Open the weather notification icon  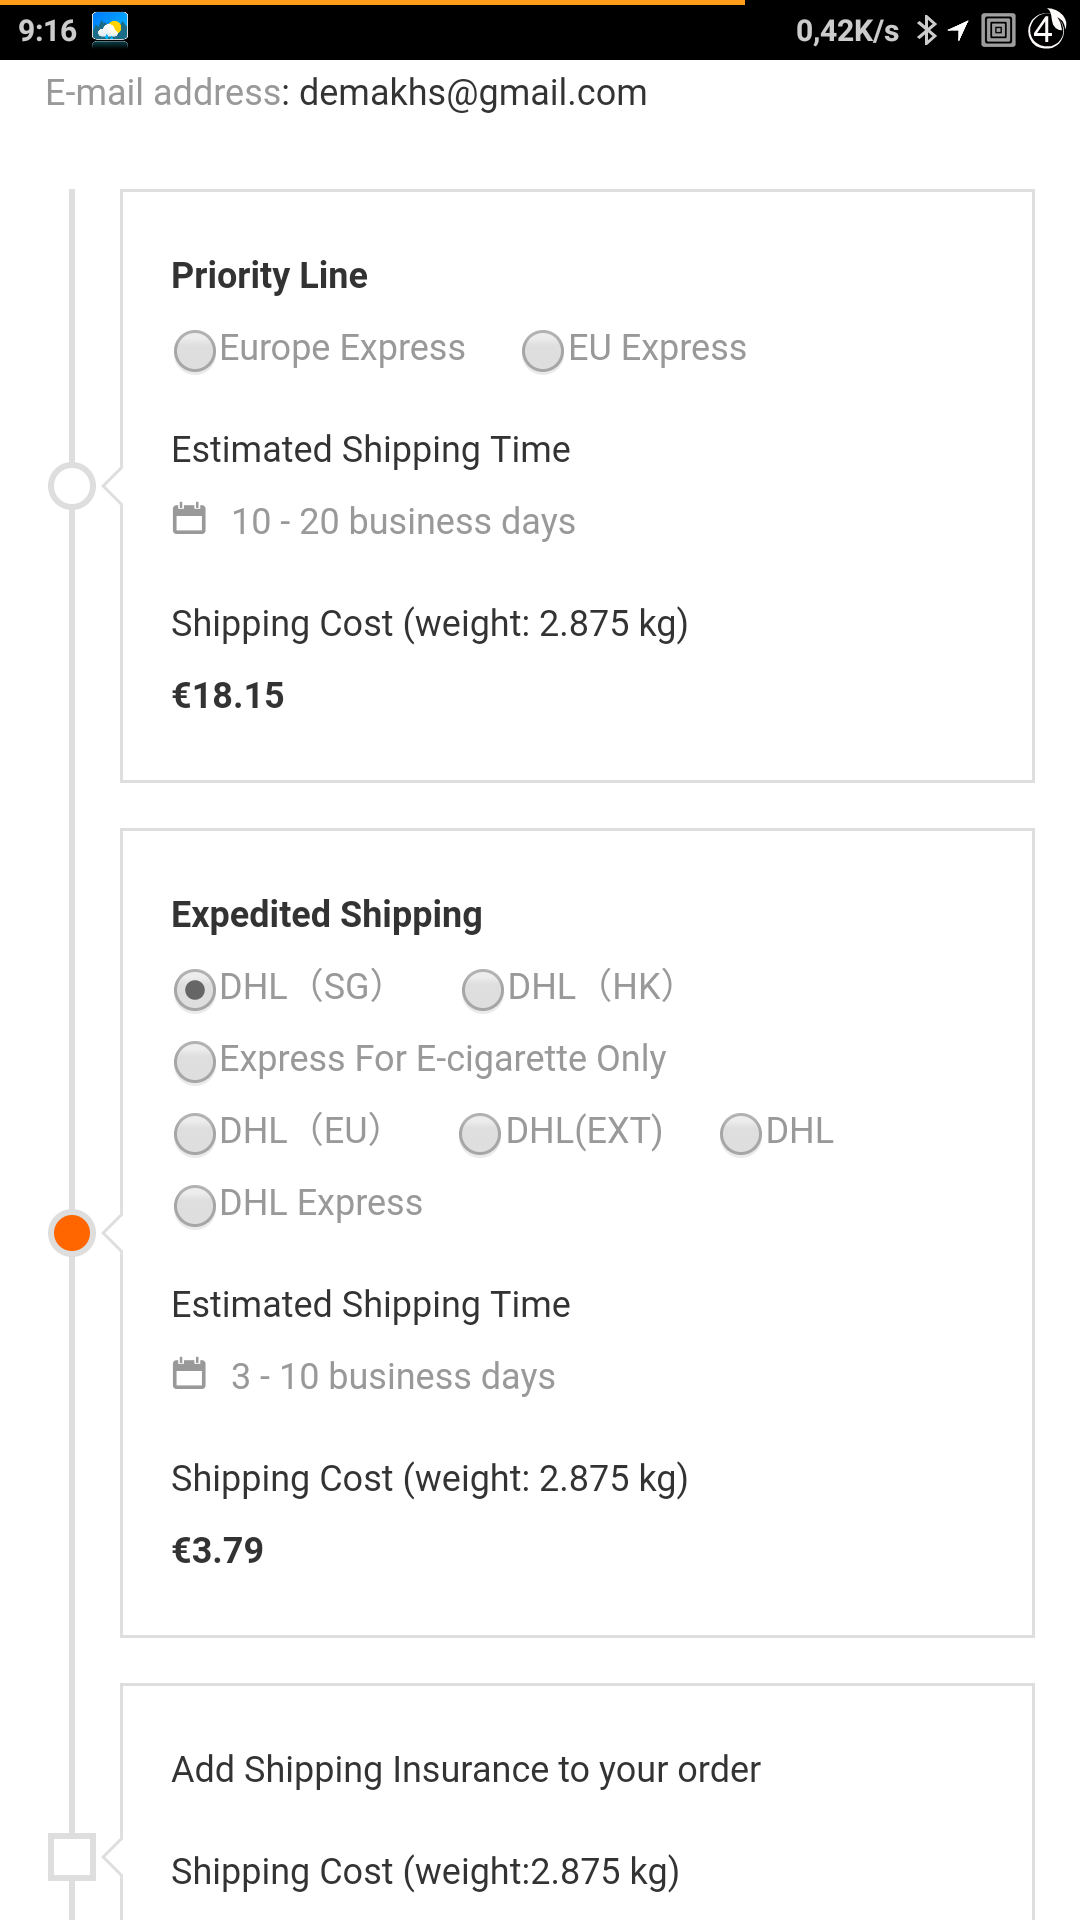[110, 29]
